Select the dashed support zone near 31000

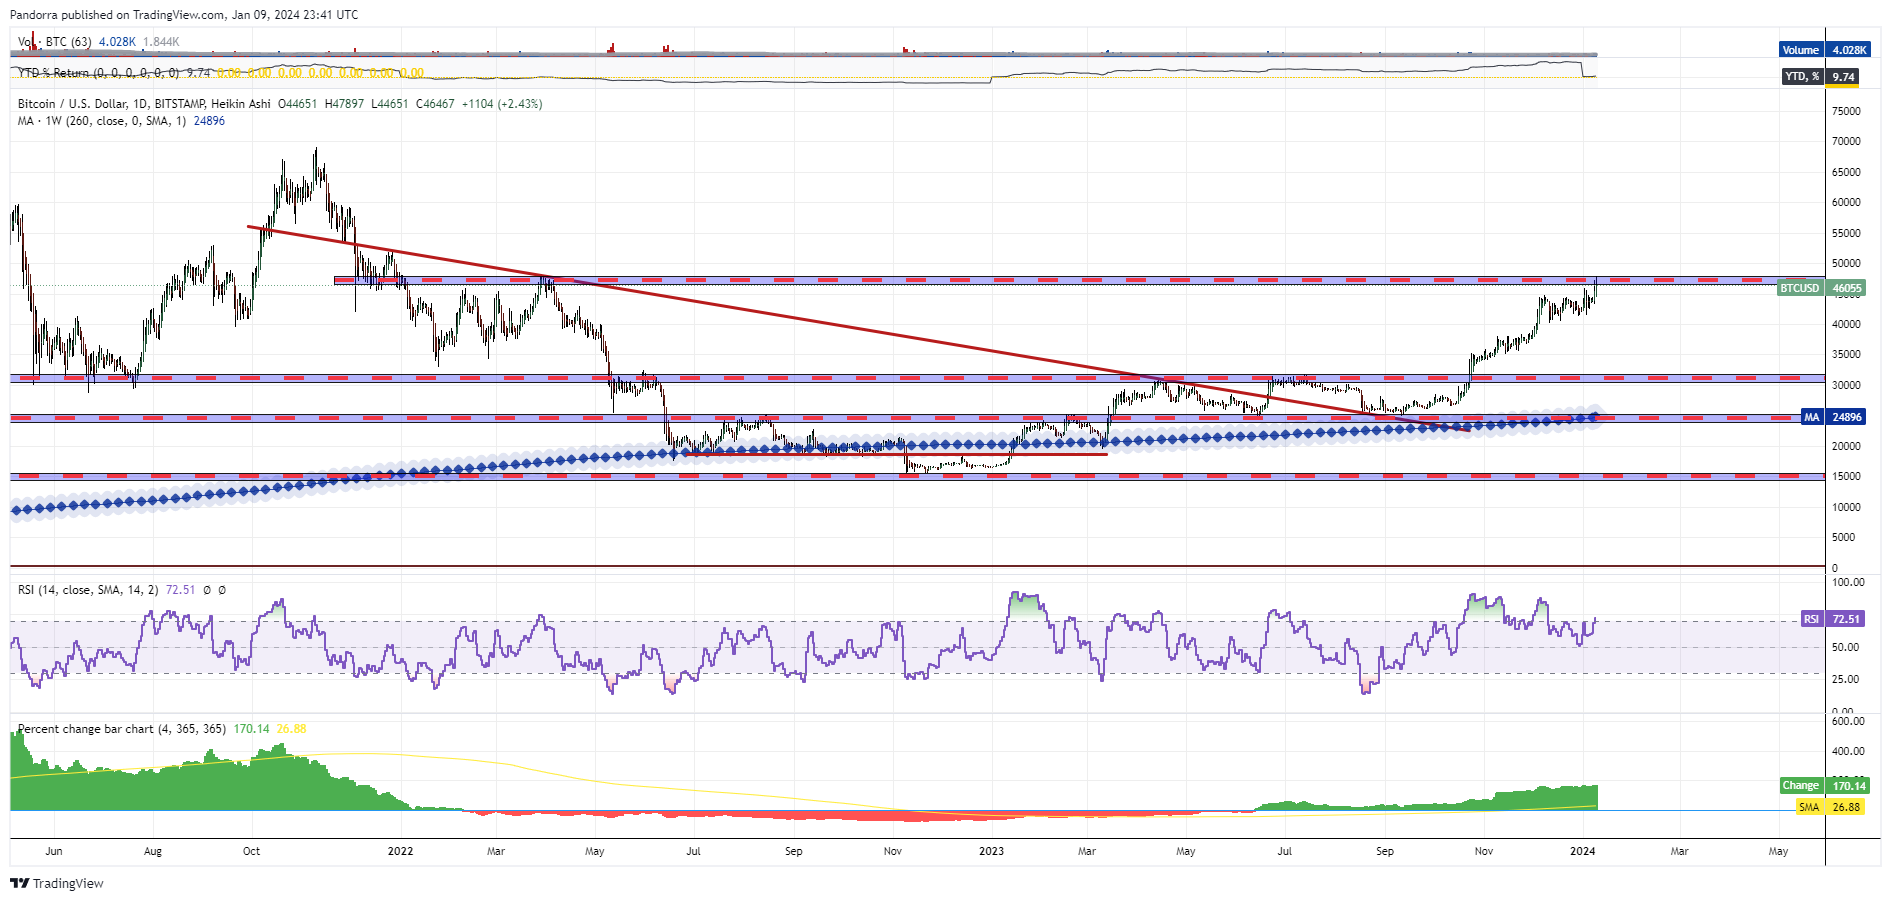coord(918,378)
